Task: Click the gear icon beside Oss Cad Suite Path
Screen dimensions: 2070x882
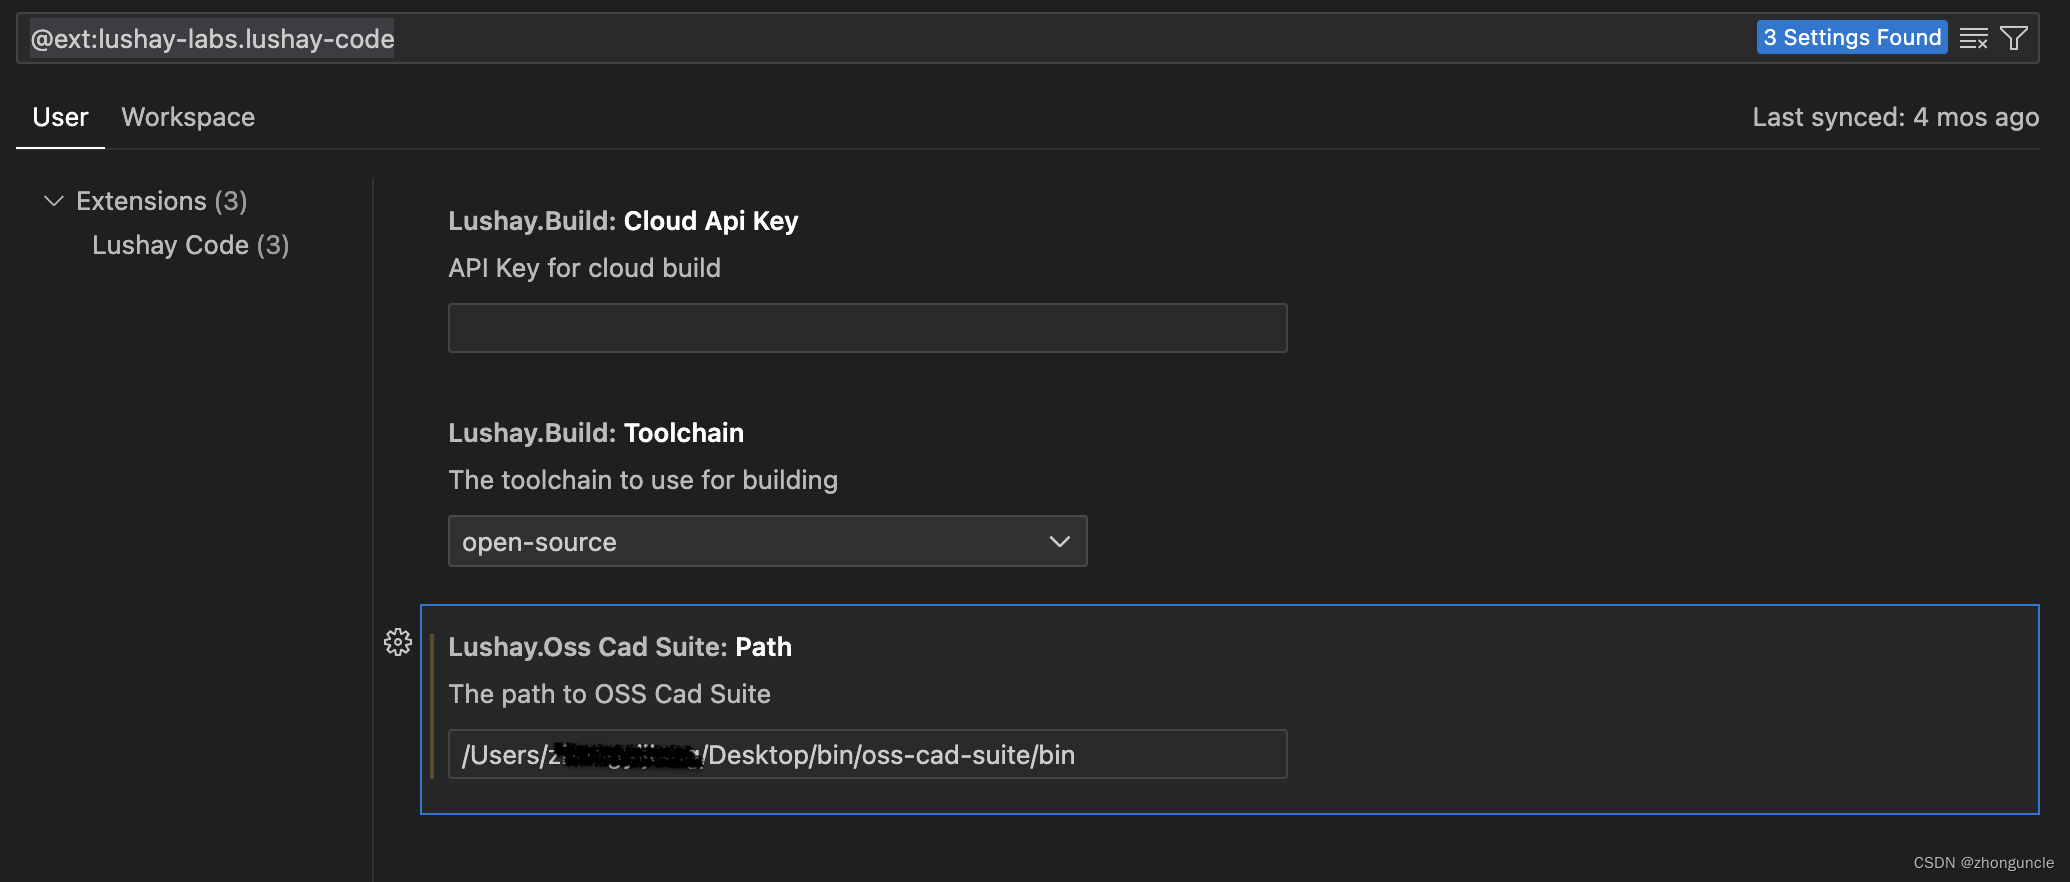Action: (398, 642)
